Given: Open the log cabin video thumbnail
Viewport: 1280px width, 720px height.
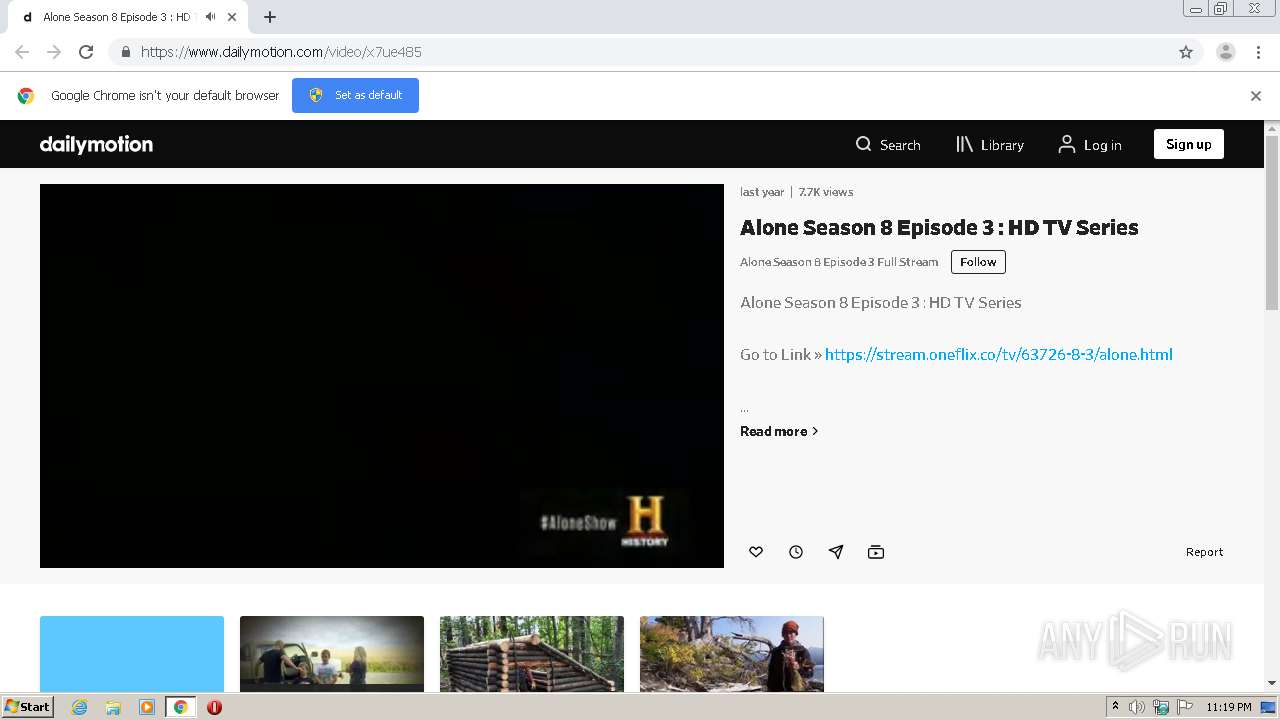Looking at the screenshot, I should pyautogui.click(x=532, y=654).
